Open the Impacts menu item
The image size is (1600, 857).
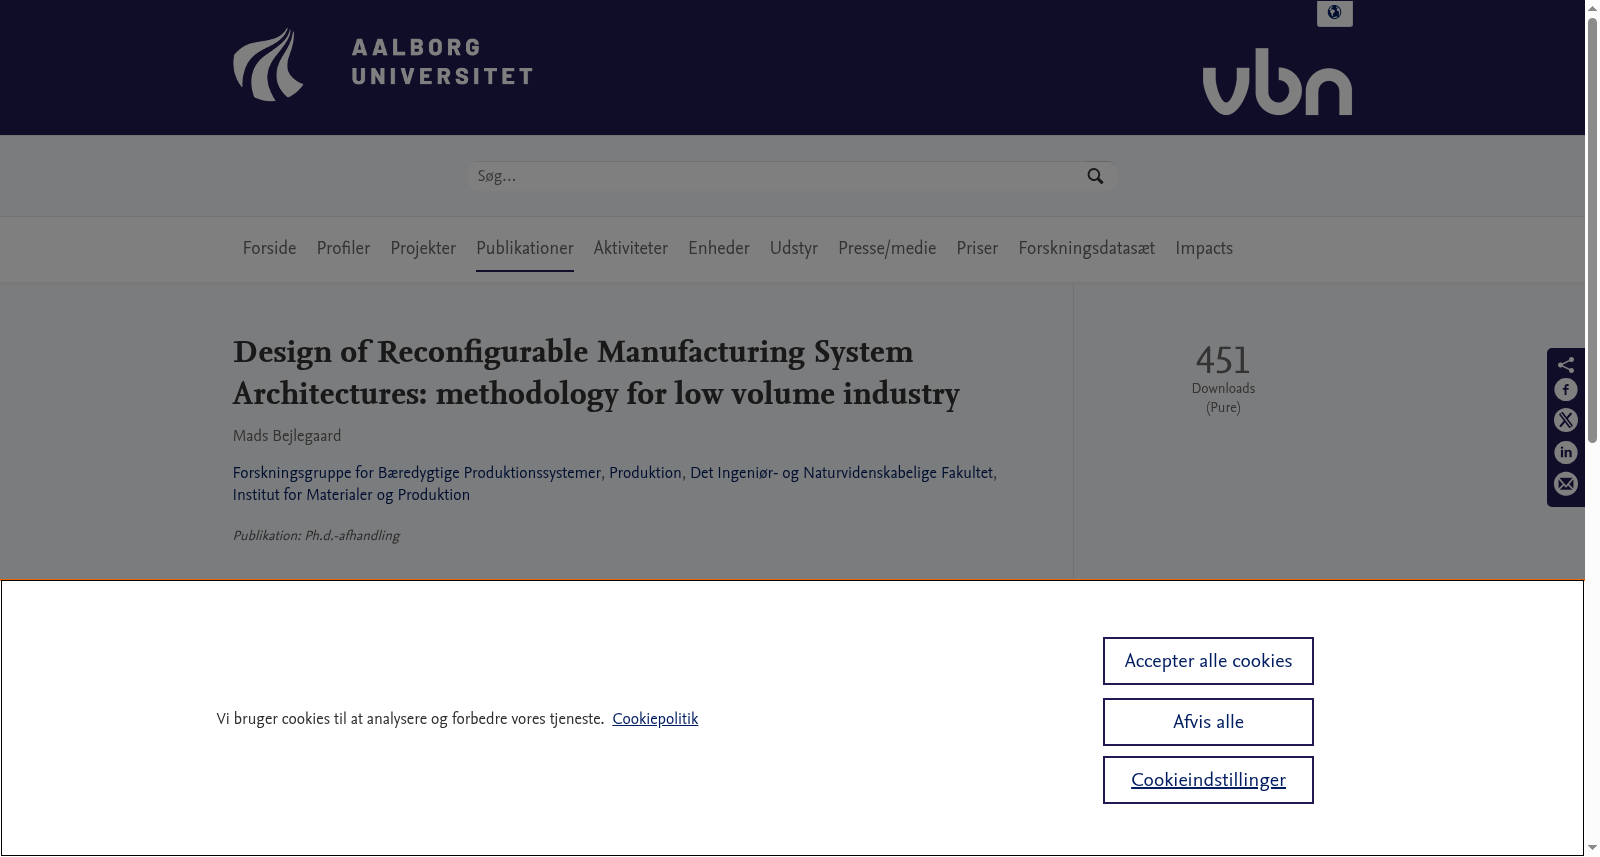tap(1204, 248)
